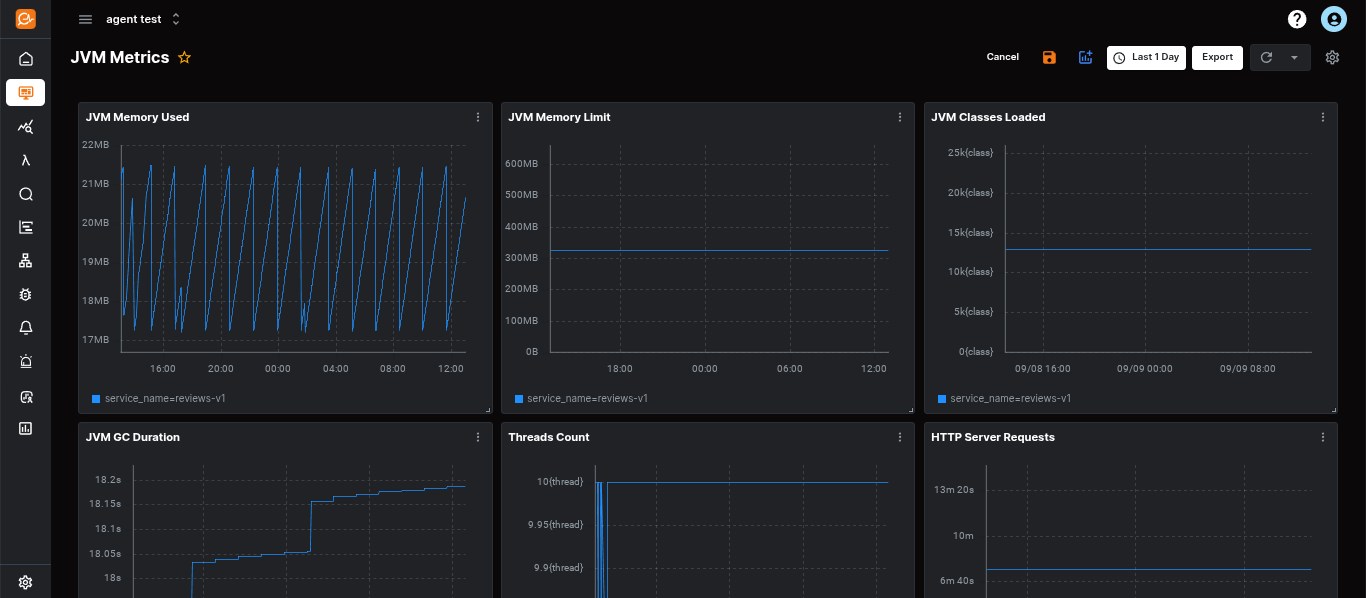The height and width of the screenshot is (598, 1366).
Task: Toggle service_name=reviews-v1 series in JVM Memory Used
Action: coord(158,398)
